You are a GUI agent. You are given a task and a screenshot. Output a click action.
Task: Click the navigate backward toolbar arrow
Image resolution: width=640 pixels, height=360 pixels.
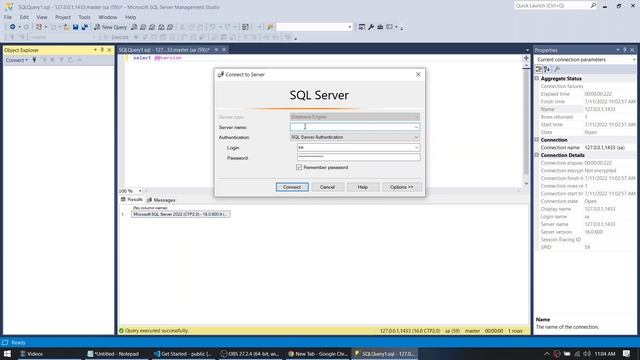[13, 27]
